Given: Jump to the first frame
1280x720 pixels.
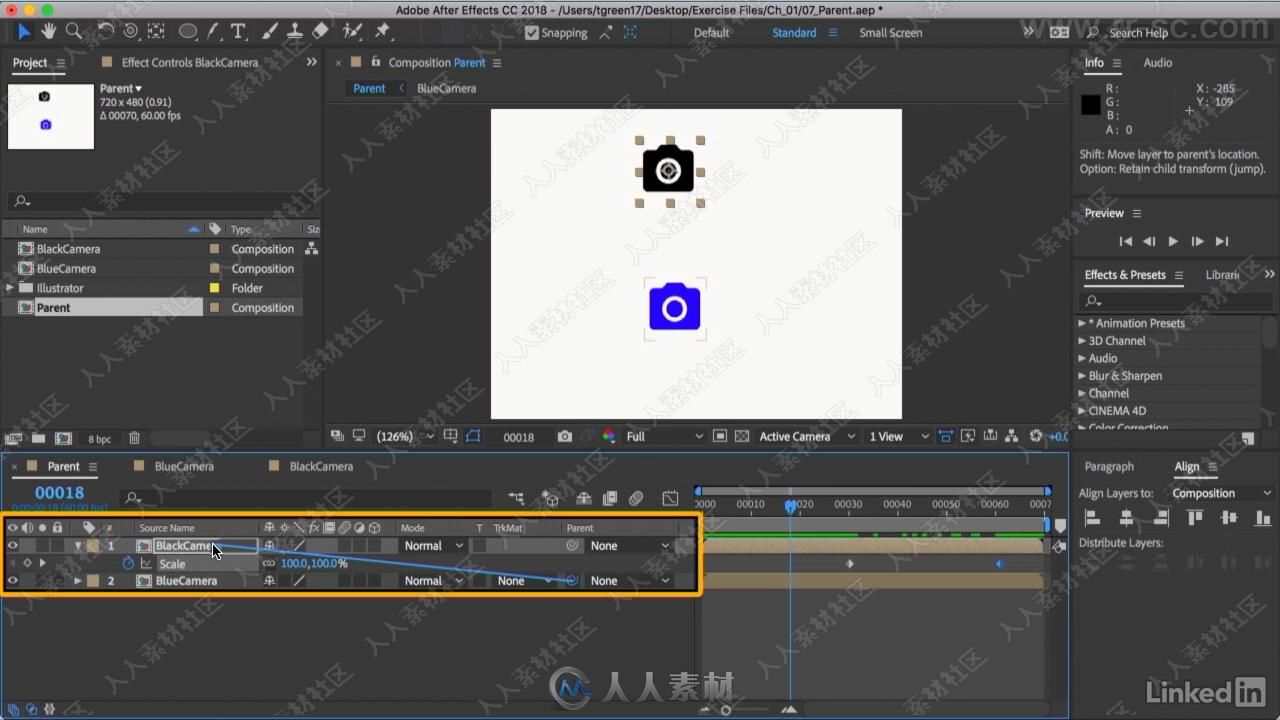Looking at the screenshot, I should 1125,241.
